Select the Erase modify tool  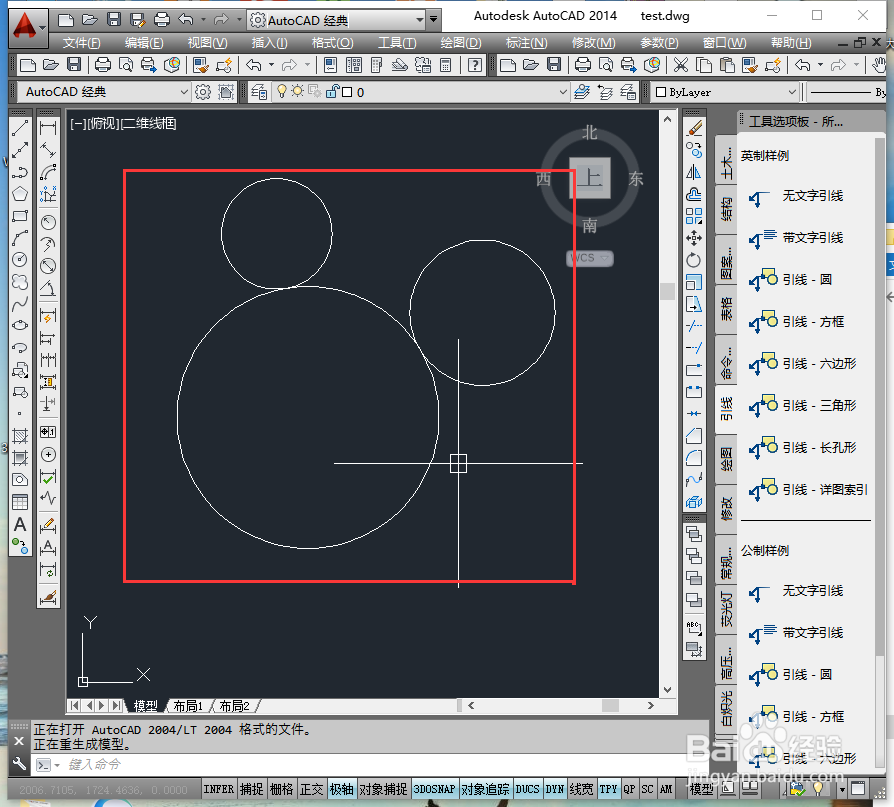[x=694, y=128]
